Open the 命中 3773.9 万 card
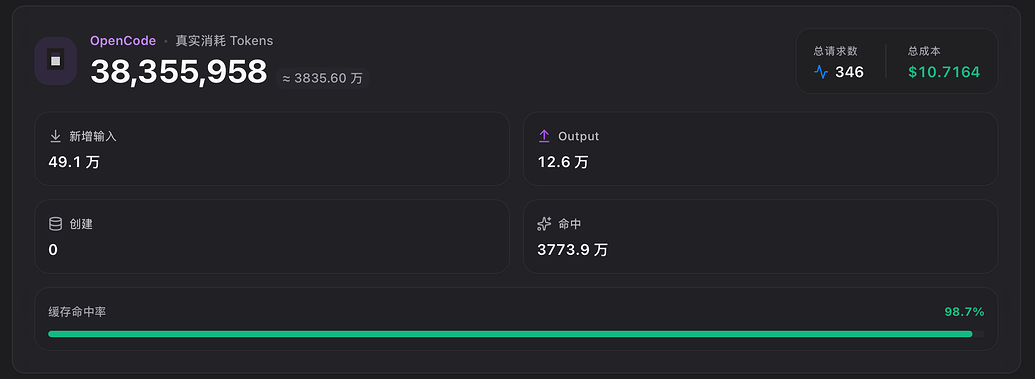Viewport: 1035px width, 379px height. (x=760, y=236)
